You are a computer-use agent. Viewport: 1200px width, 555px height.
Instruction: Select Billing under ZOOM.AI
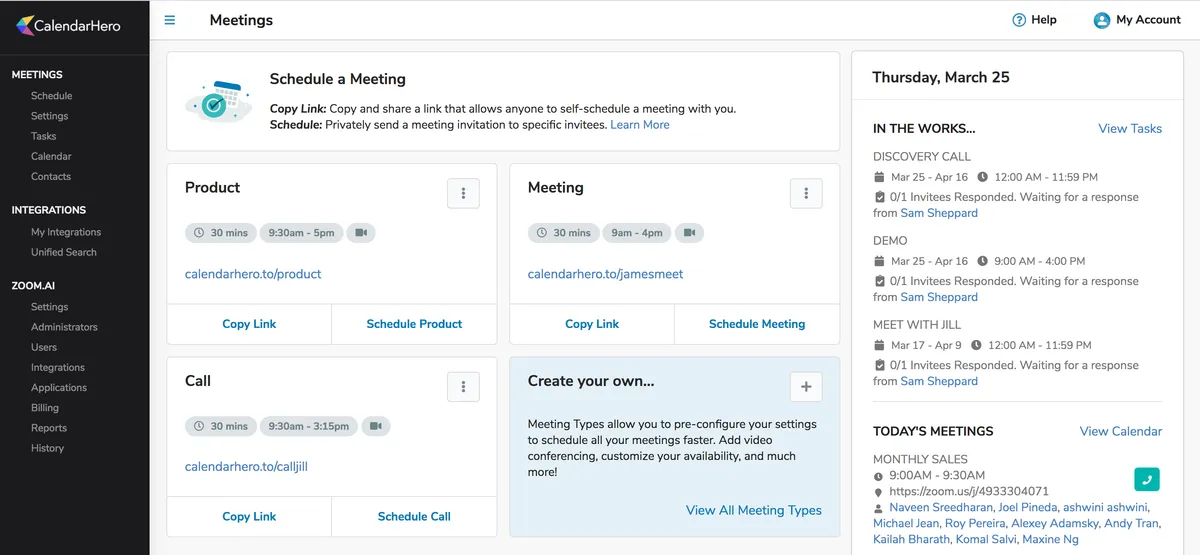click(45, 408)
